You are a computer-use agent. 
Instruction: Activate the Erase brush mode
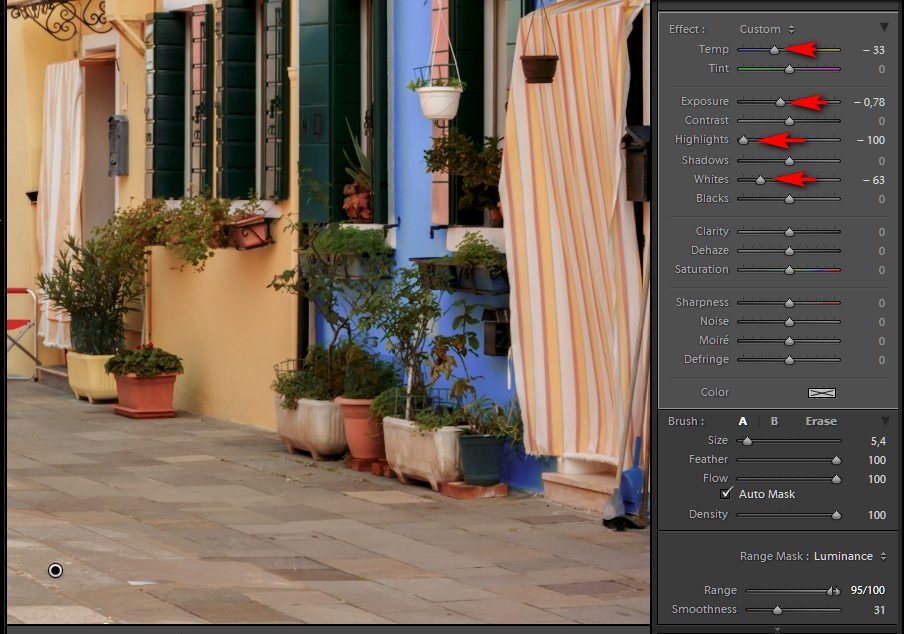pos(821,421)
